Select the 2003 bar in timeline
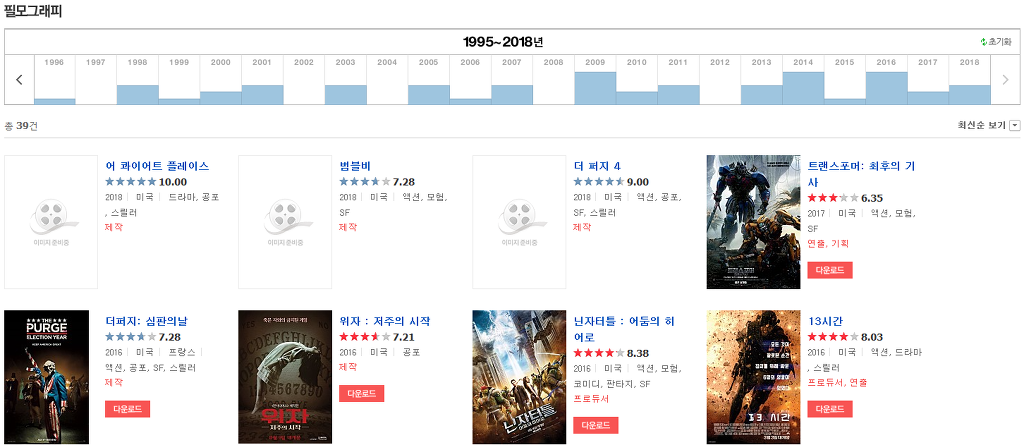The width and height of the screenshot is (1024, 445). [345, 95]
